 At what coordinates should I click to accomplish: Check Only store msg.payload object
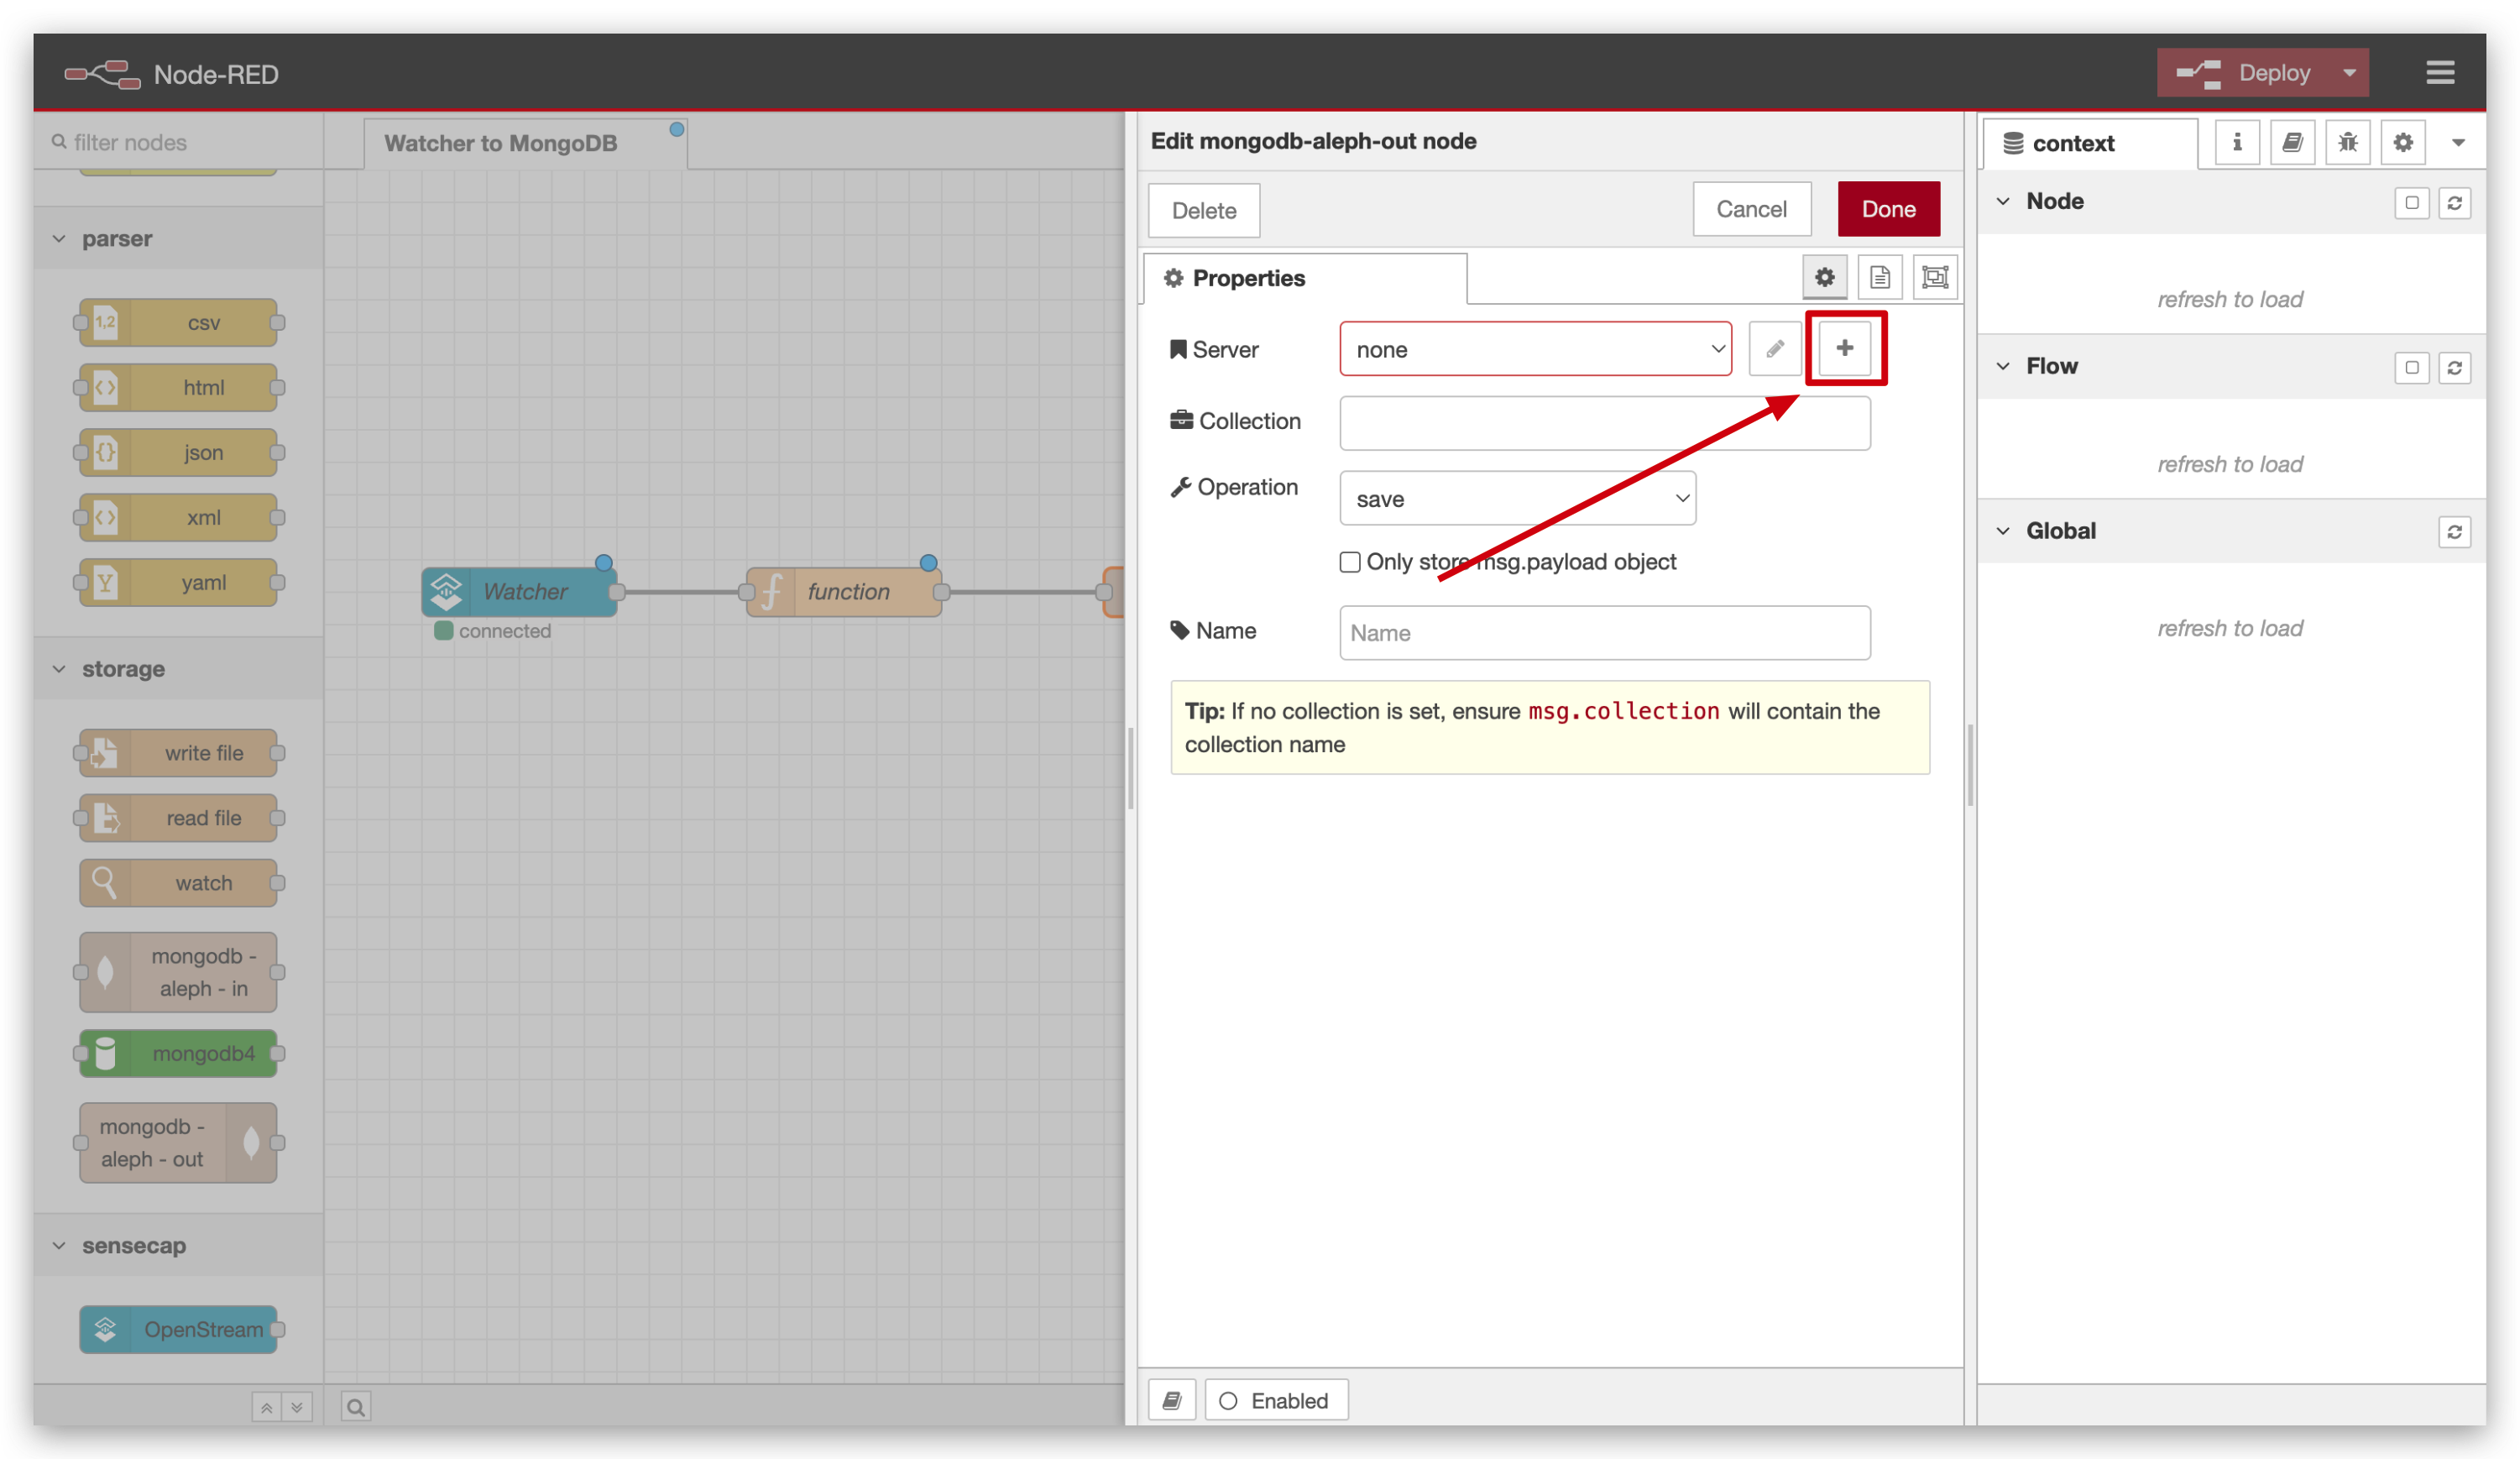(1350, 562)
